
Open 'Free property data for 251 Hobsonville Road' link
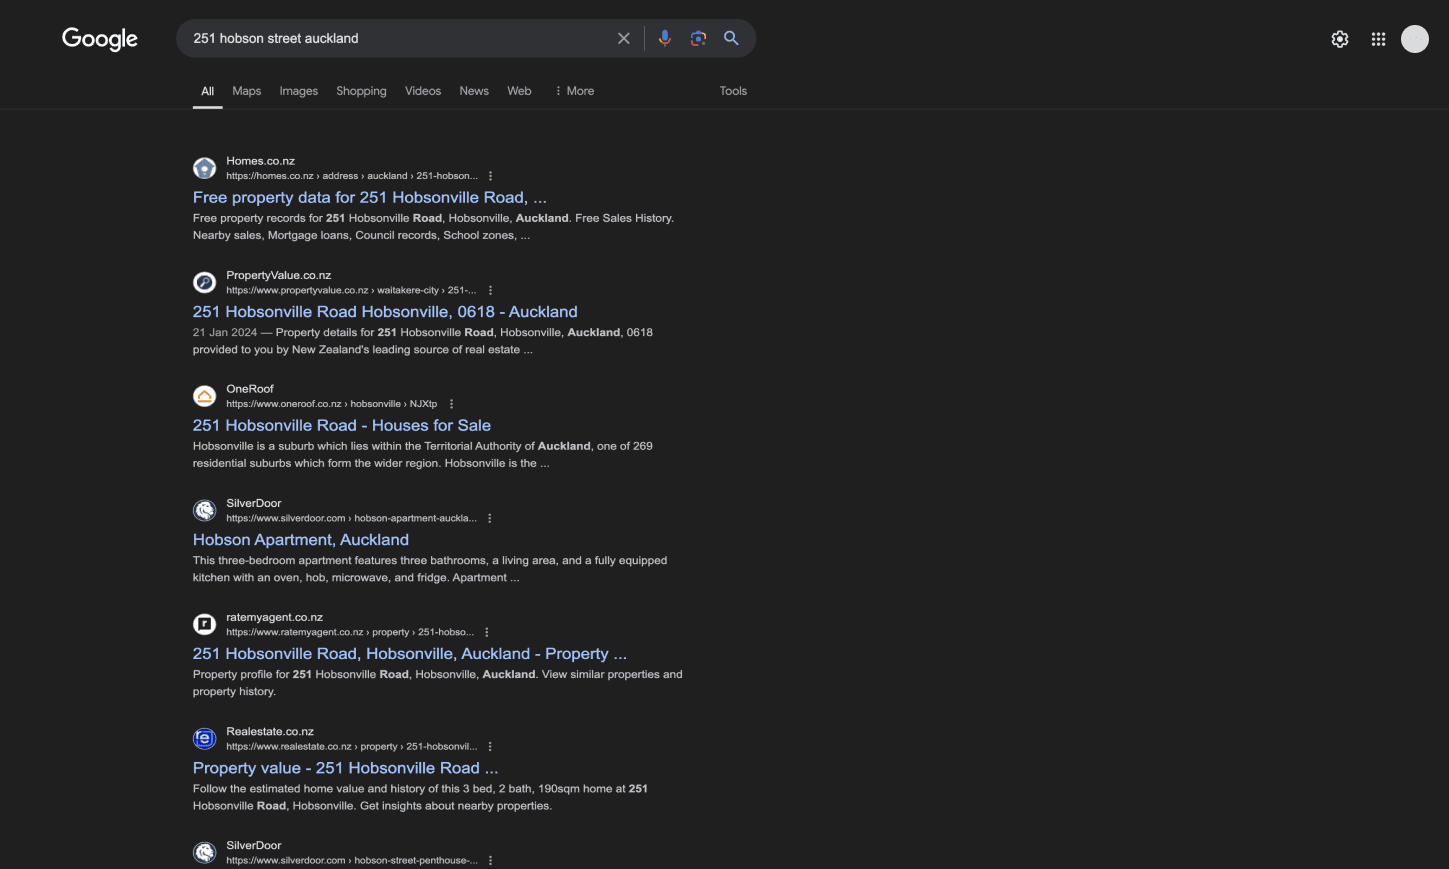tap(370, 198)
